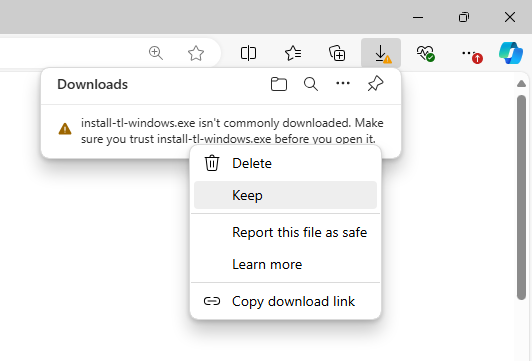Launch the Copilot sidebar icon

tap(511, 53)
